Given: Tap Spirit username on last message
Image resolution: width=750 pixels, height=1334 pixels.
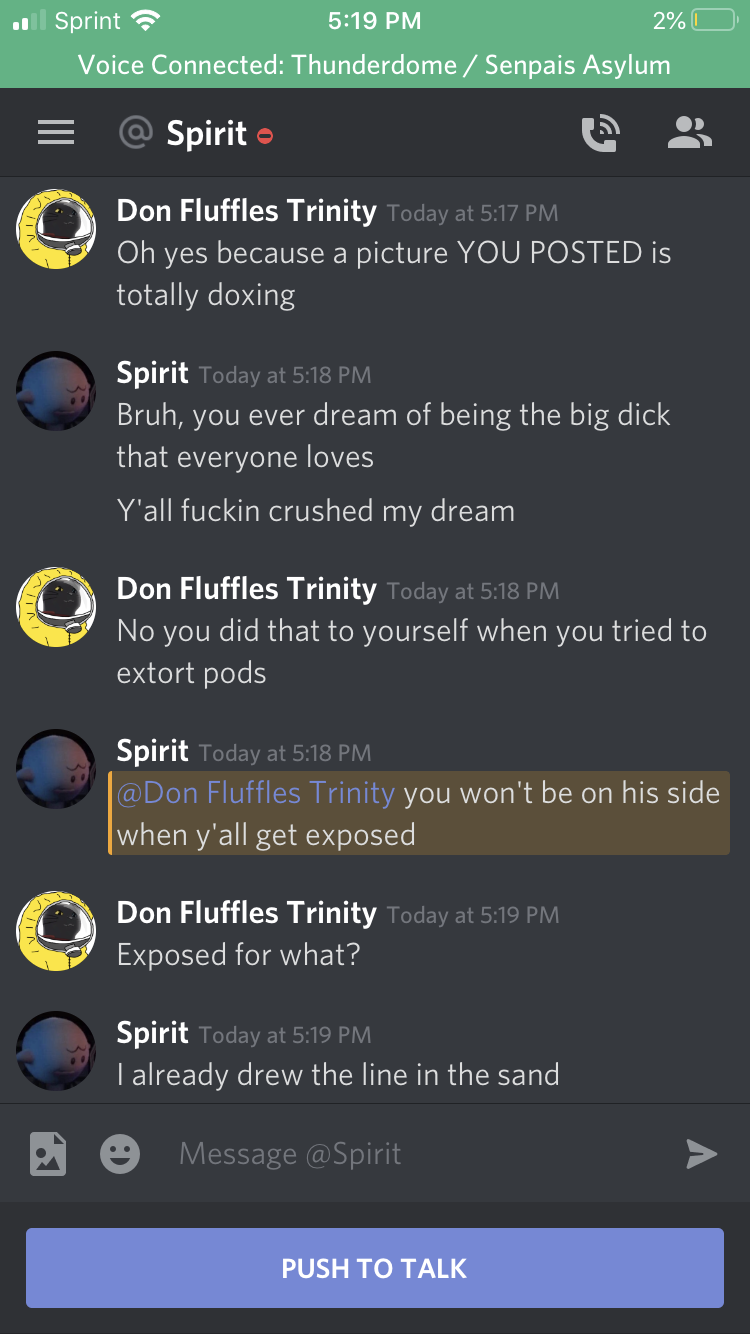Looking at the screenshot, I should [x=152, y=1033].
